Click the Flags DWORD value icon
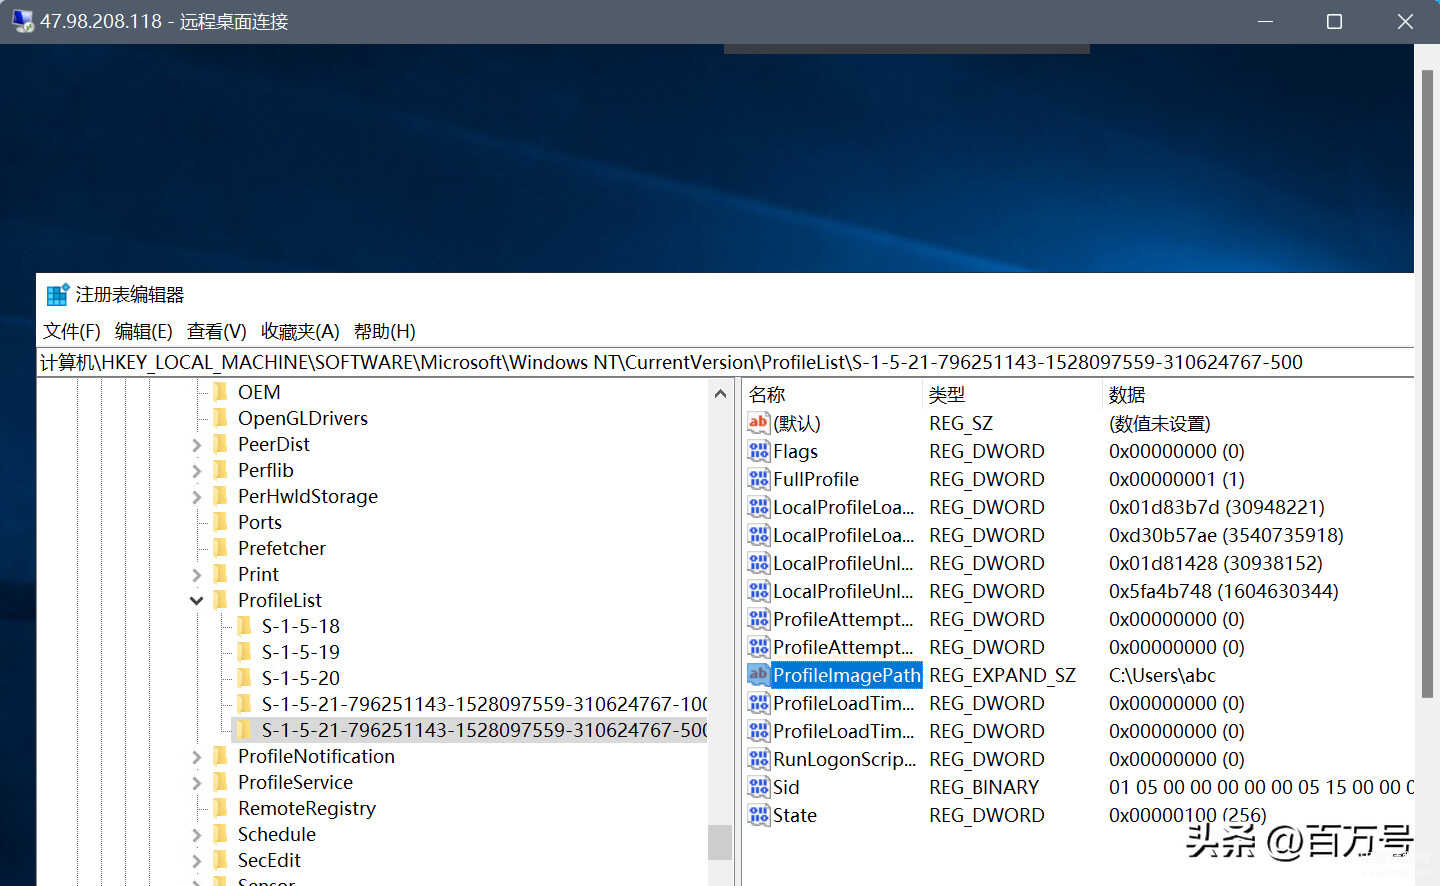Viewport: 1440px width, 886px height. [758, 451]
